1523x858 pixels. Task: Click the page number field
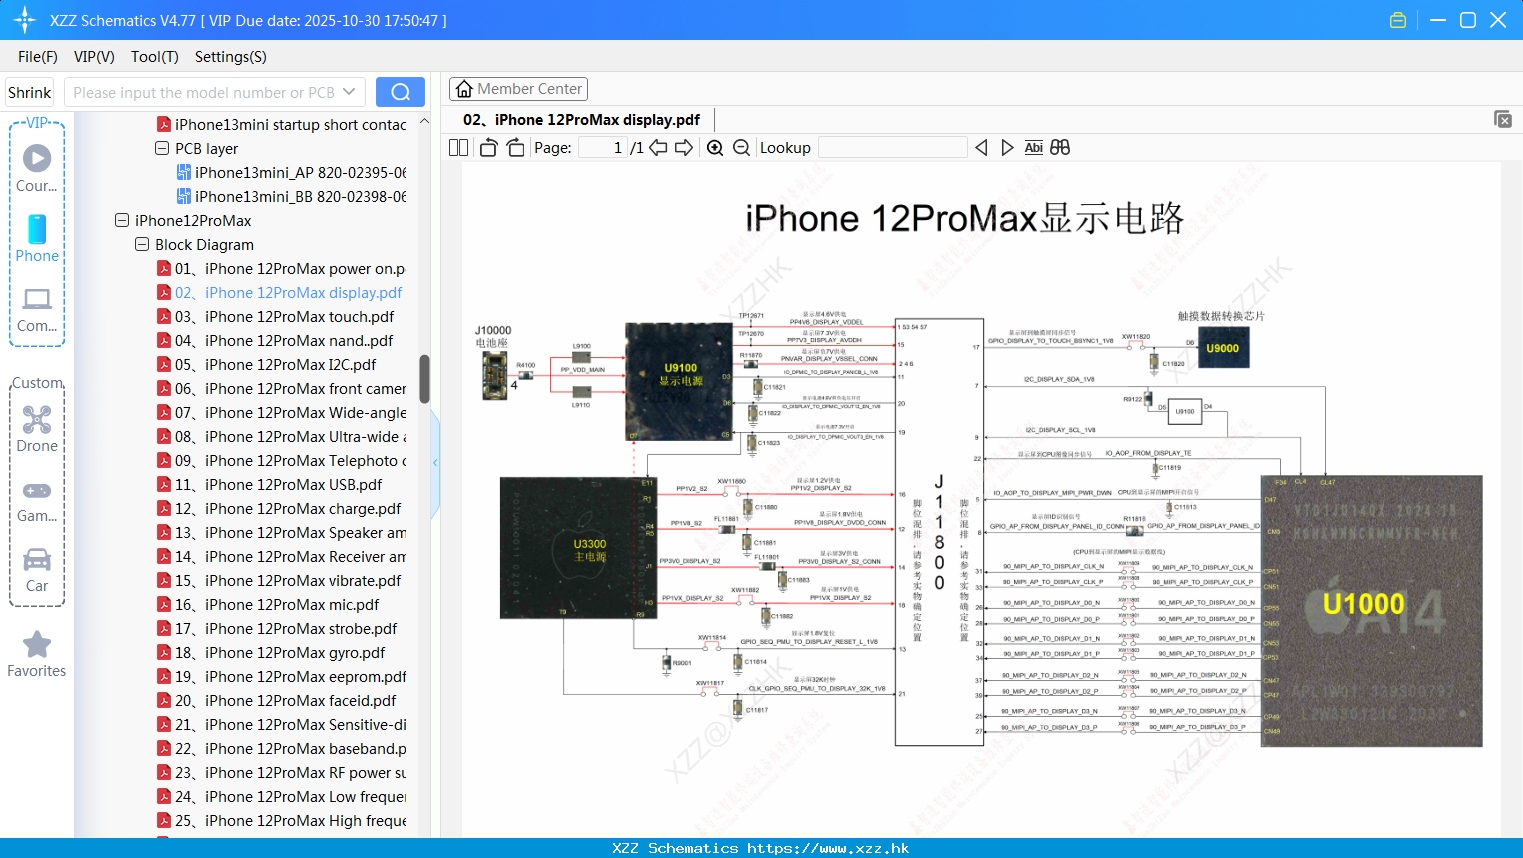click(x=603, y=148)
